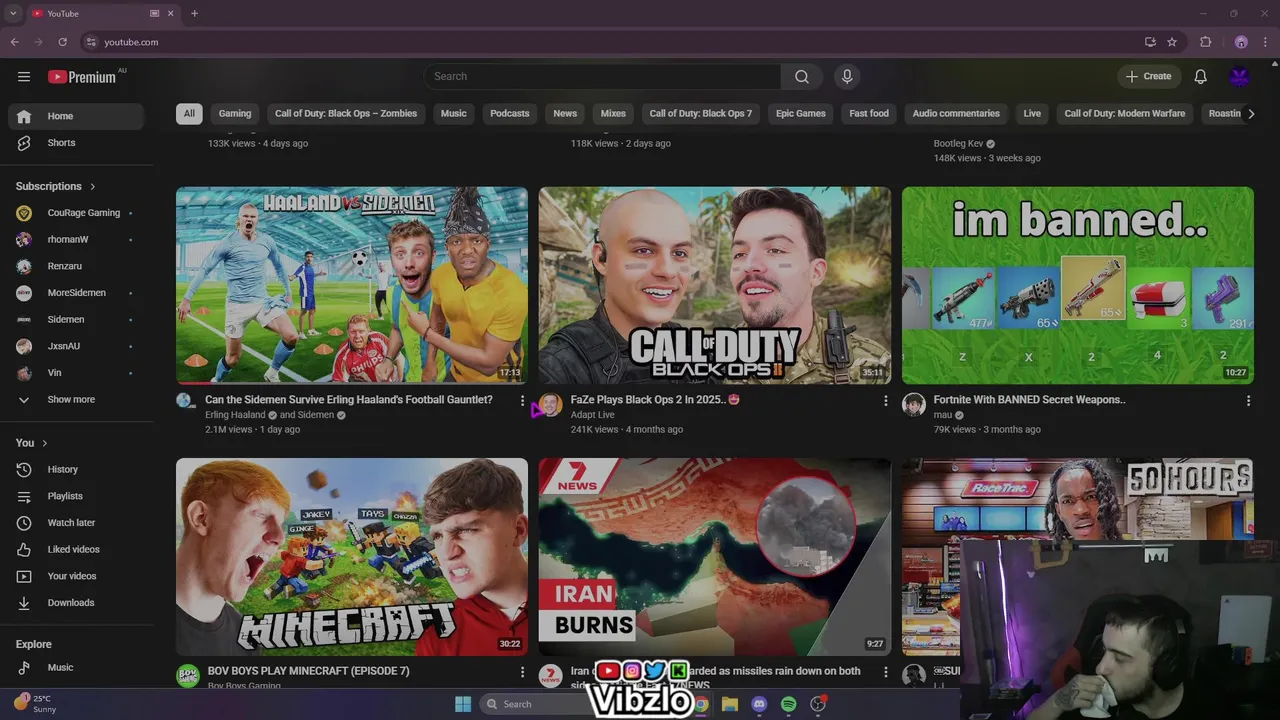Click the 7NEWS channel avatar
Viewport: 1280px width, 720px height.
[x=551, y=676]
